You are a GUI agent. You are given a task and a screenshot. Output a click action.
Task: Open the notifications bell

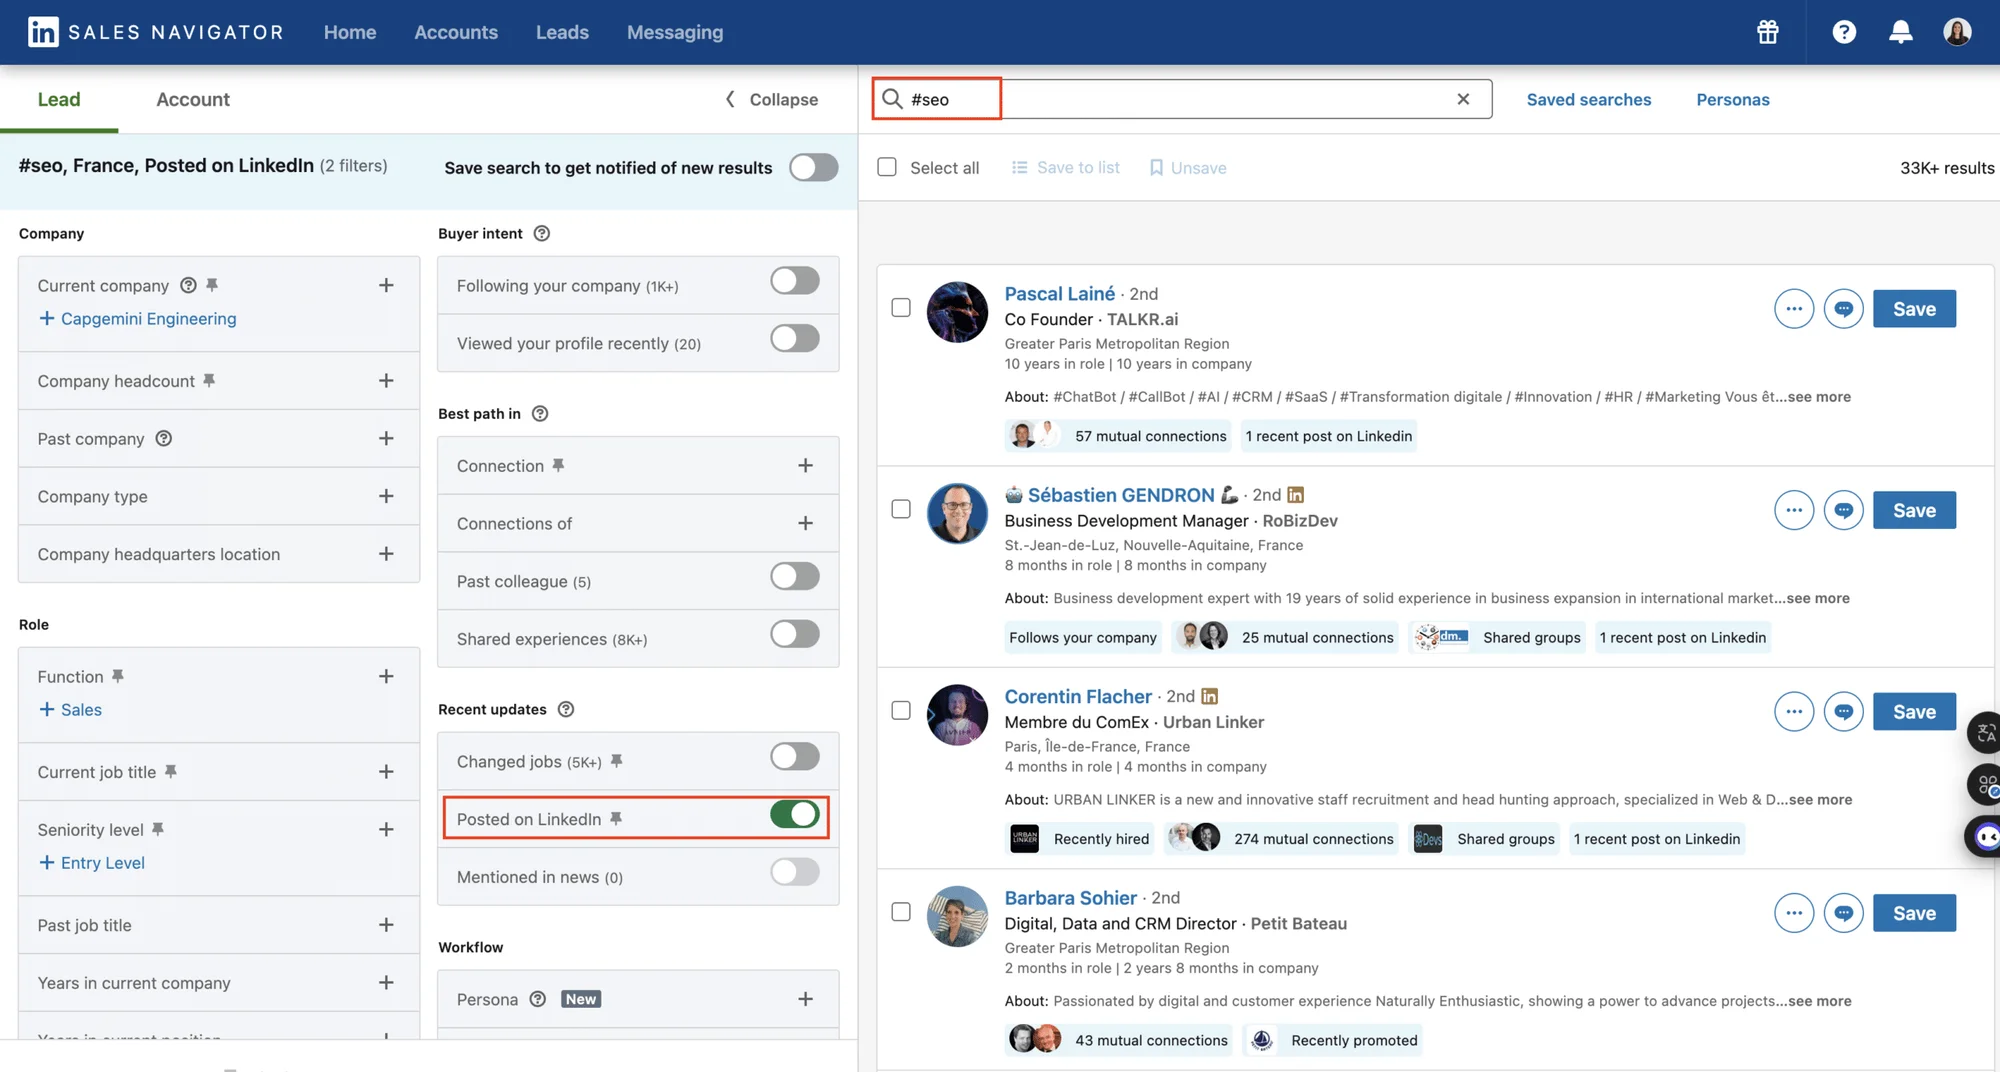(1900, 32)
